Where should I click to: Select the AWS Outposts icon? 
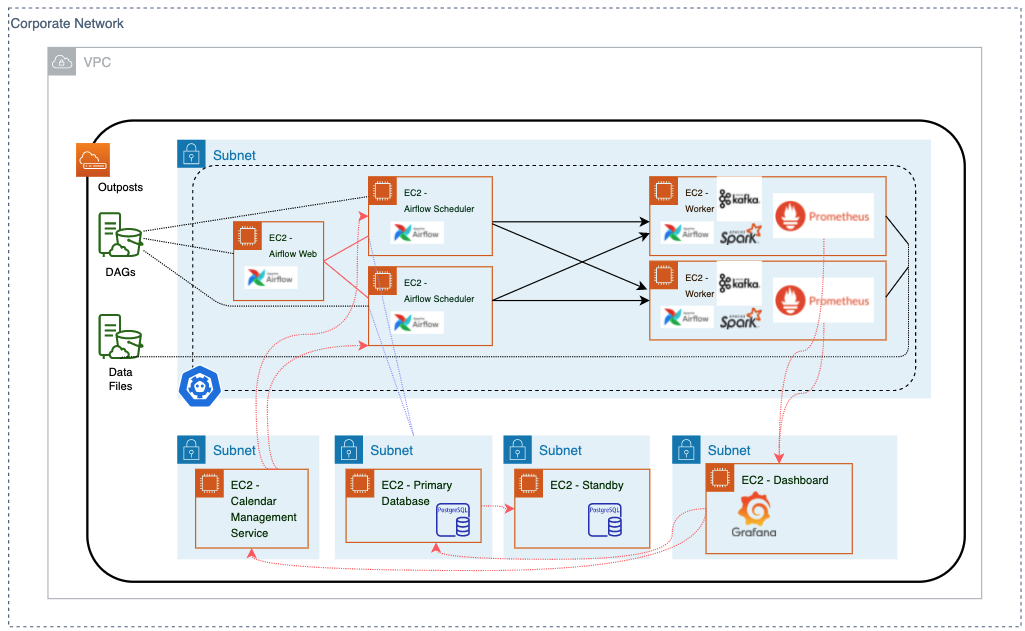(x=93, y=160)
